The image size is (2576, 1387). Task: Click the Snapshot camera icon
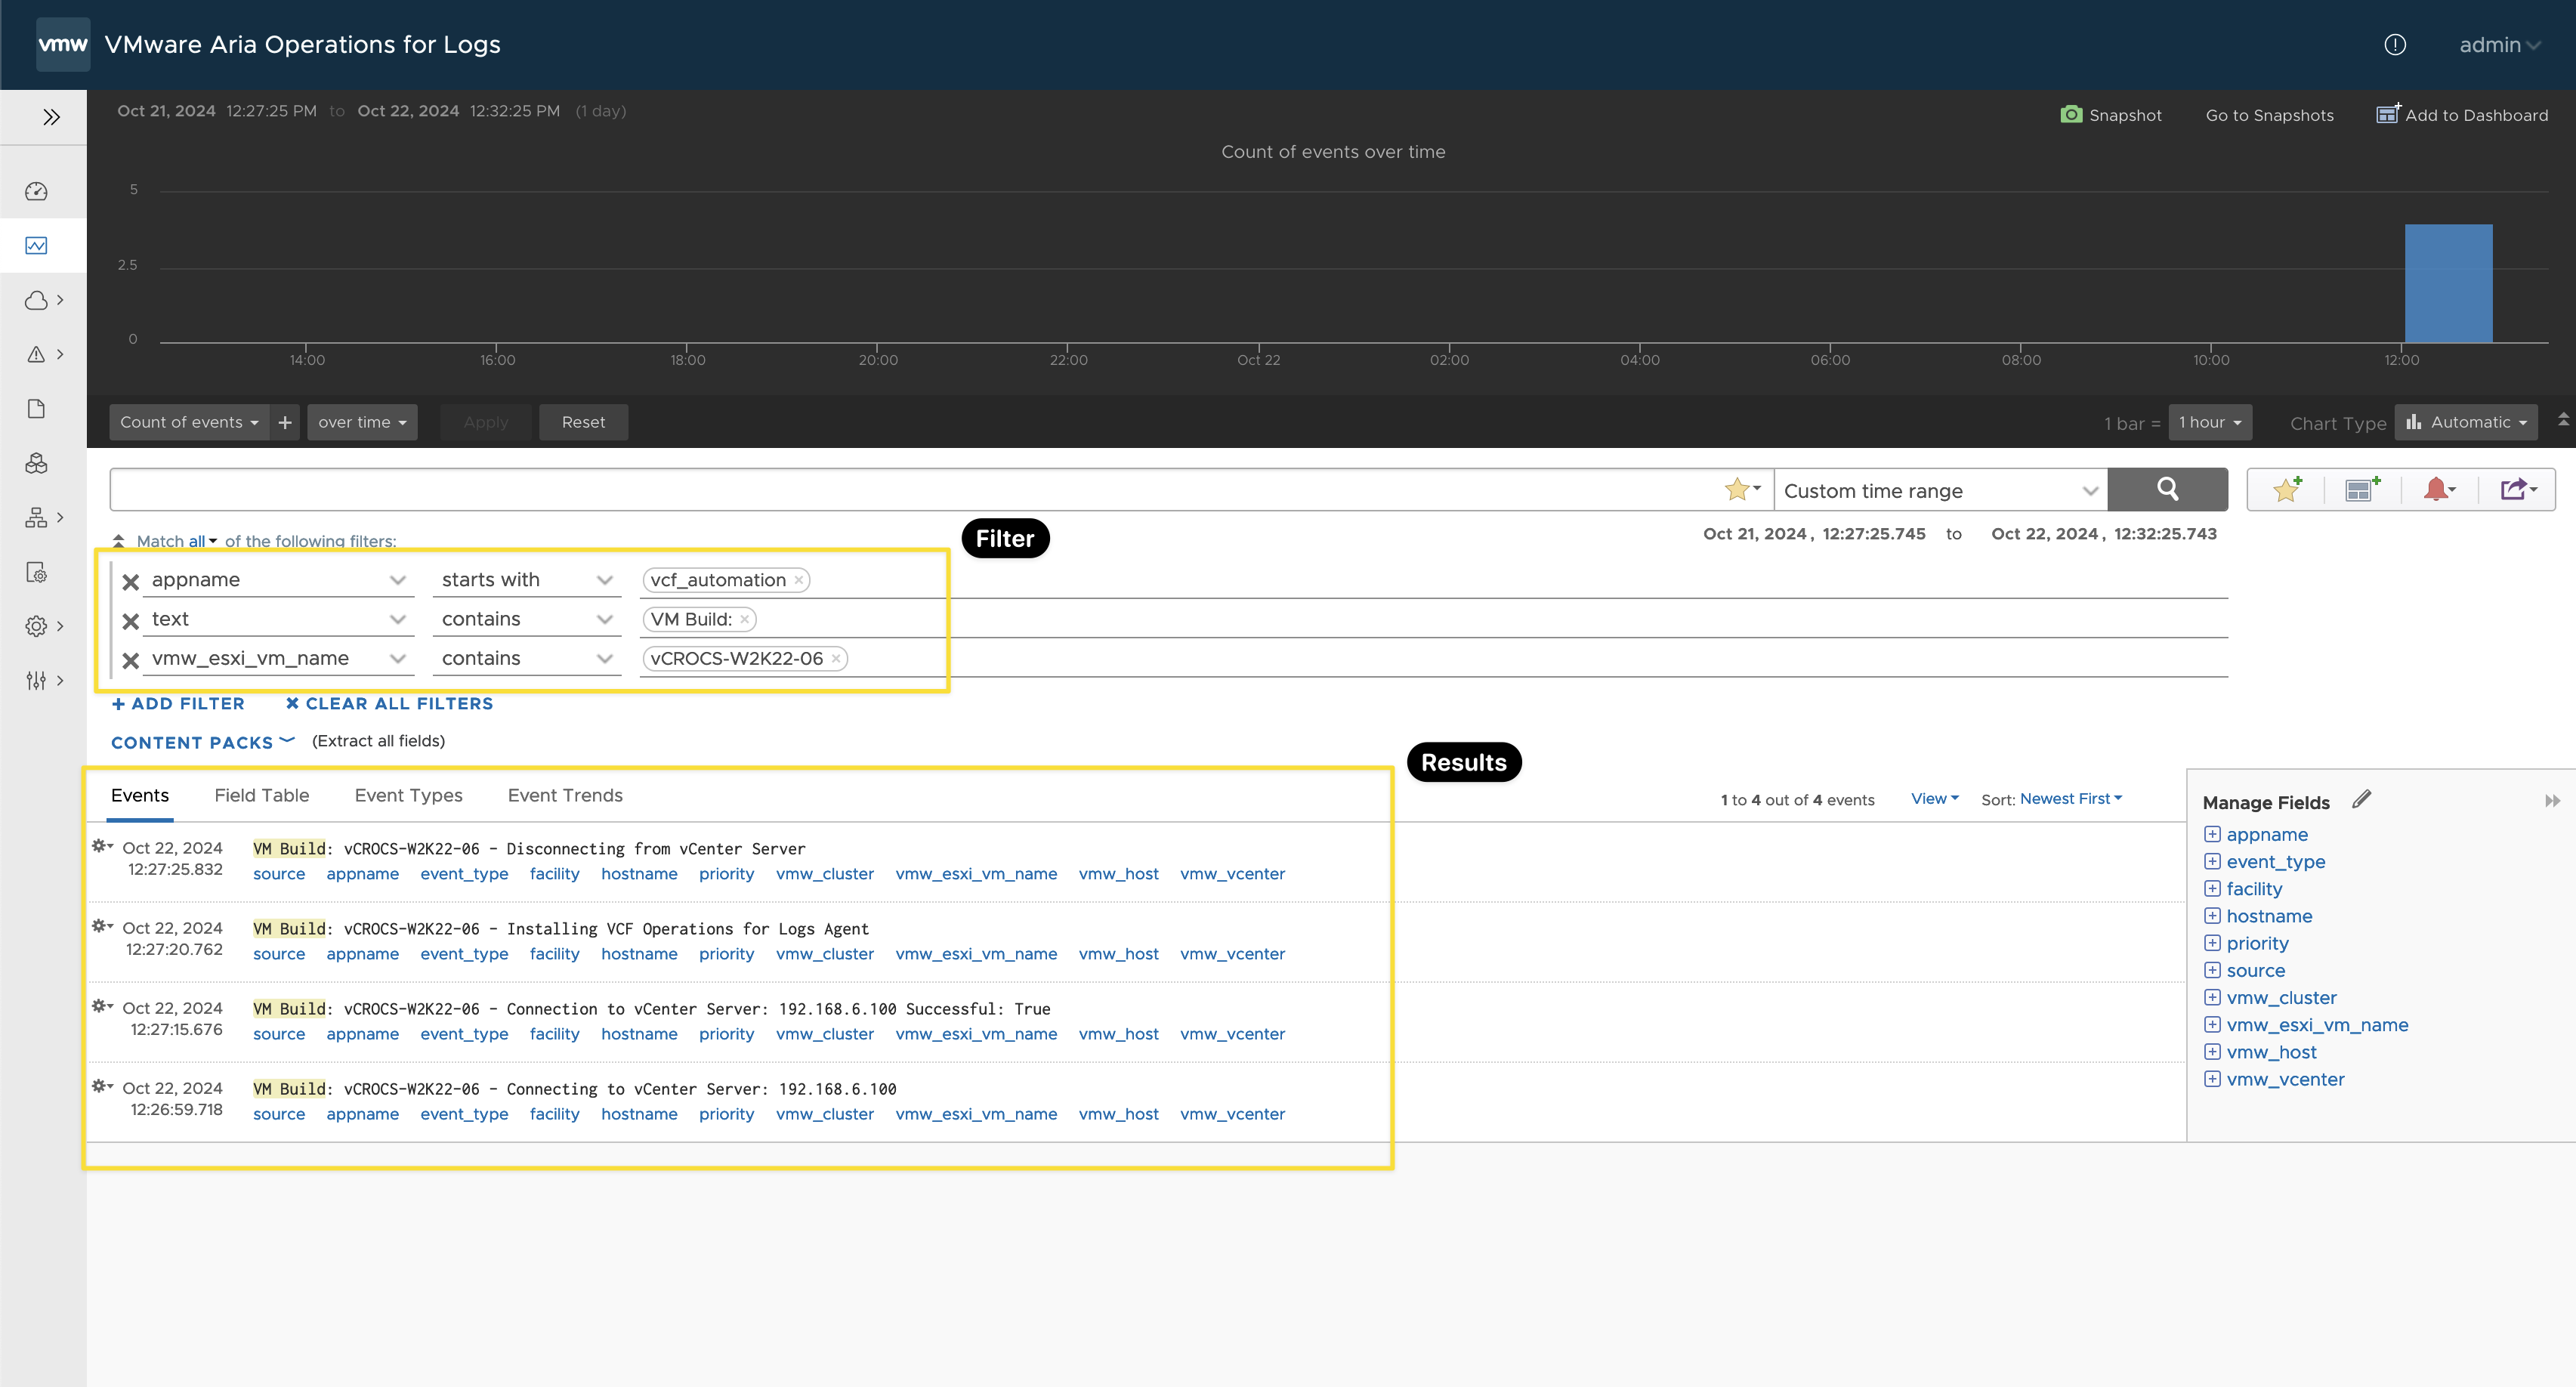(2071, 115)
